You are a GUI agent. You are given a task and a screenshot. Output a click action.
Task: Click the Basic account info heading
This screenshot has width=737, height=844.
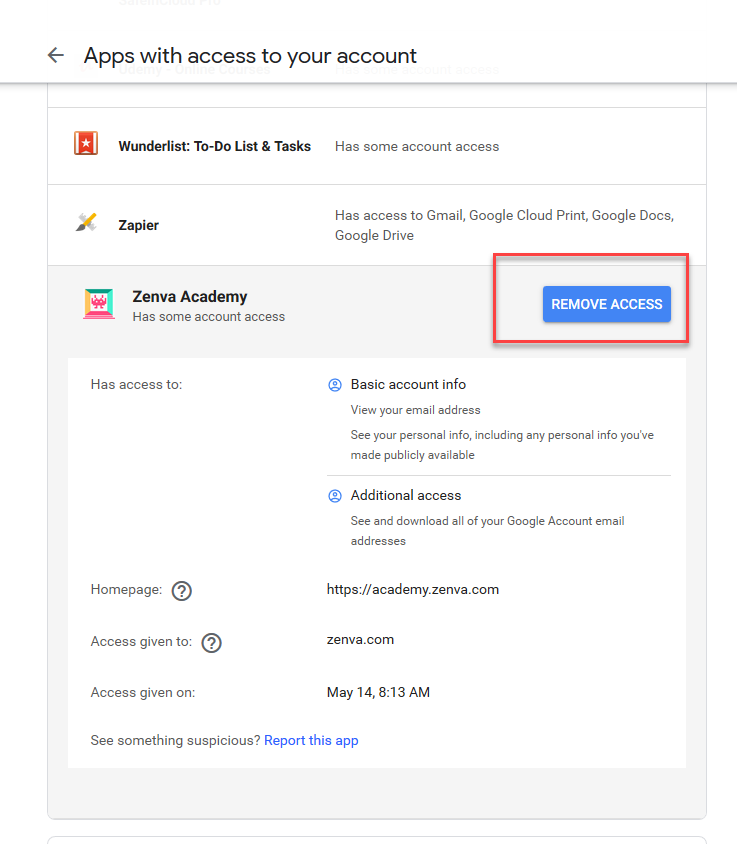[x=408, y=384]
